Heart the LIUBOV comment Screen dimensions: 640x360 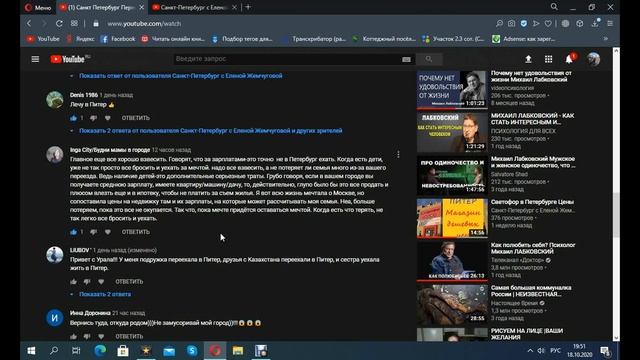point(101,282)
